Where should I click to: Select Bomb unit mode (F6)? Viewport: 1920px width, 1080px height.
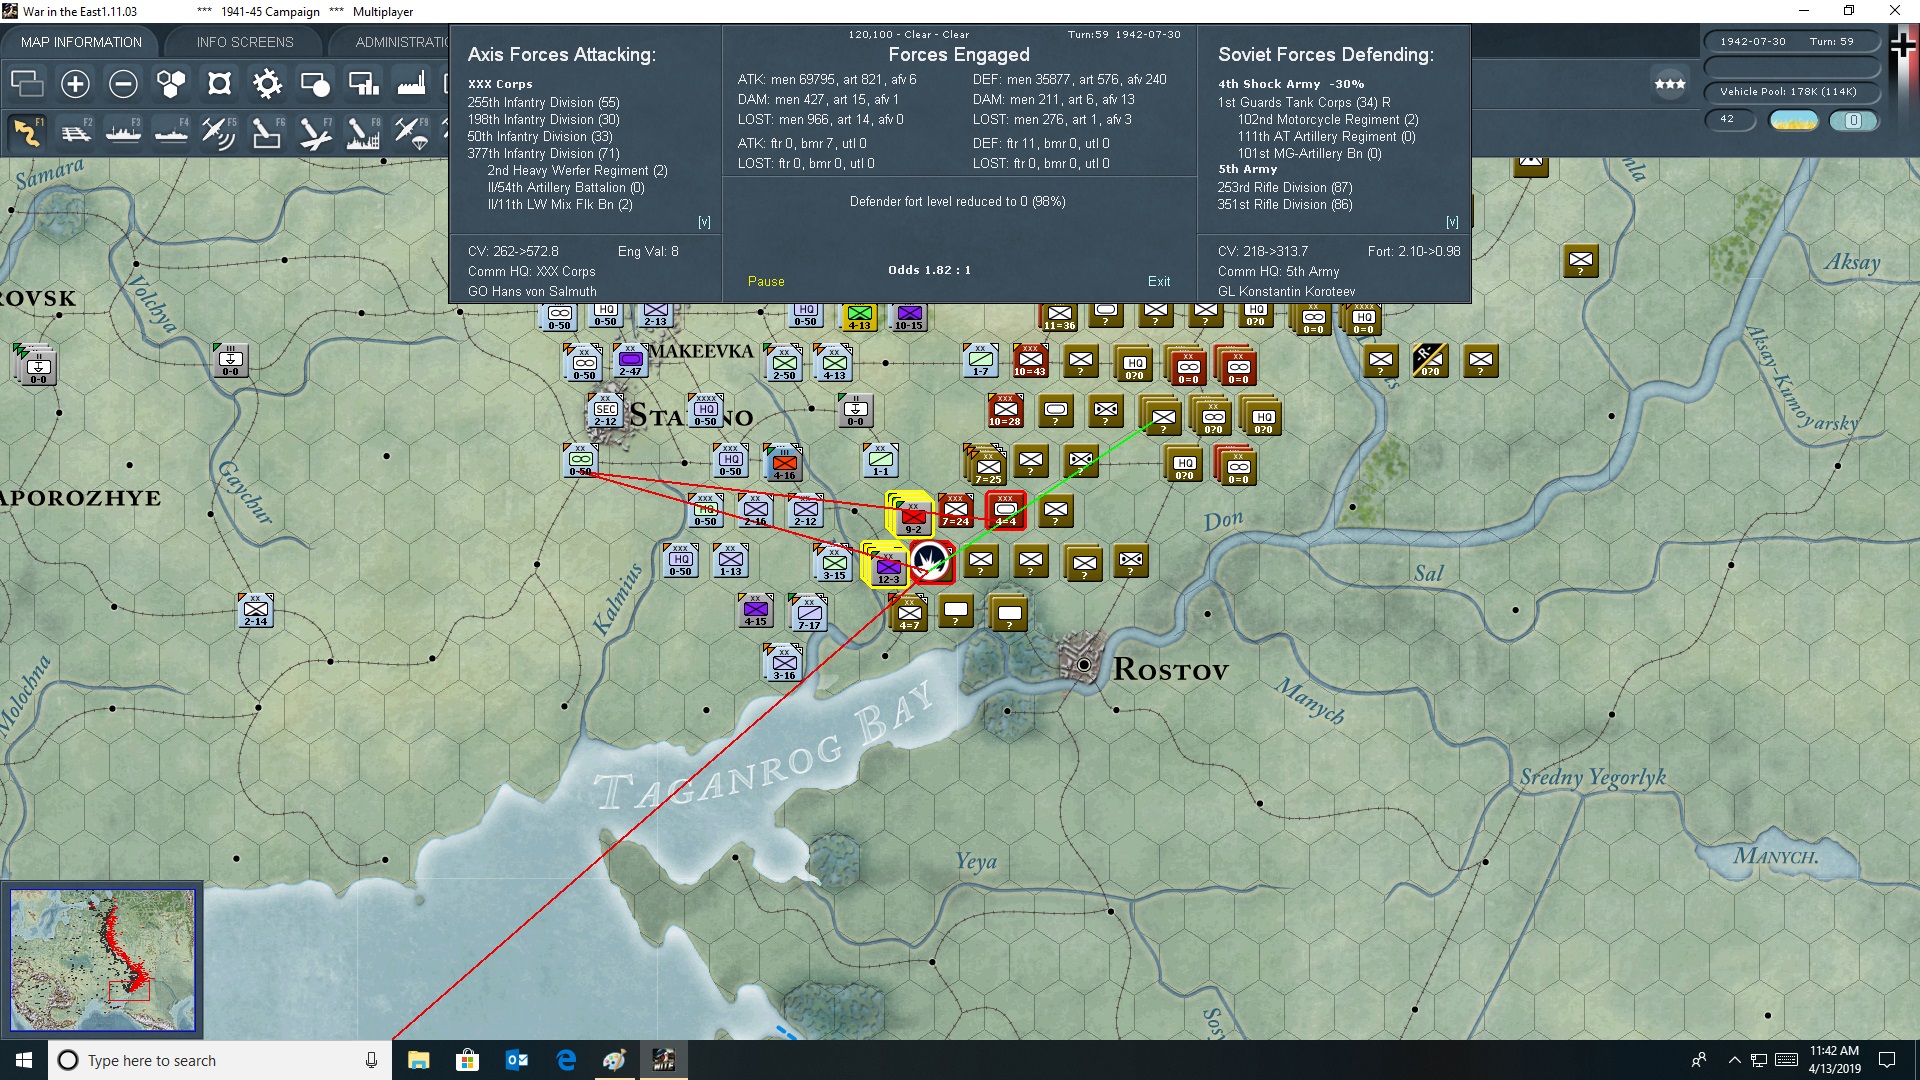click(267, 133)
